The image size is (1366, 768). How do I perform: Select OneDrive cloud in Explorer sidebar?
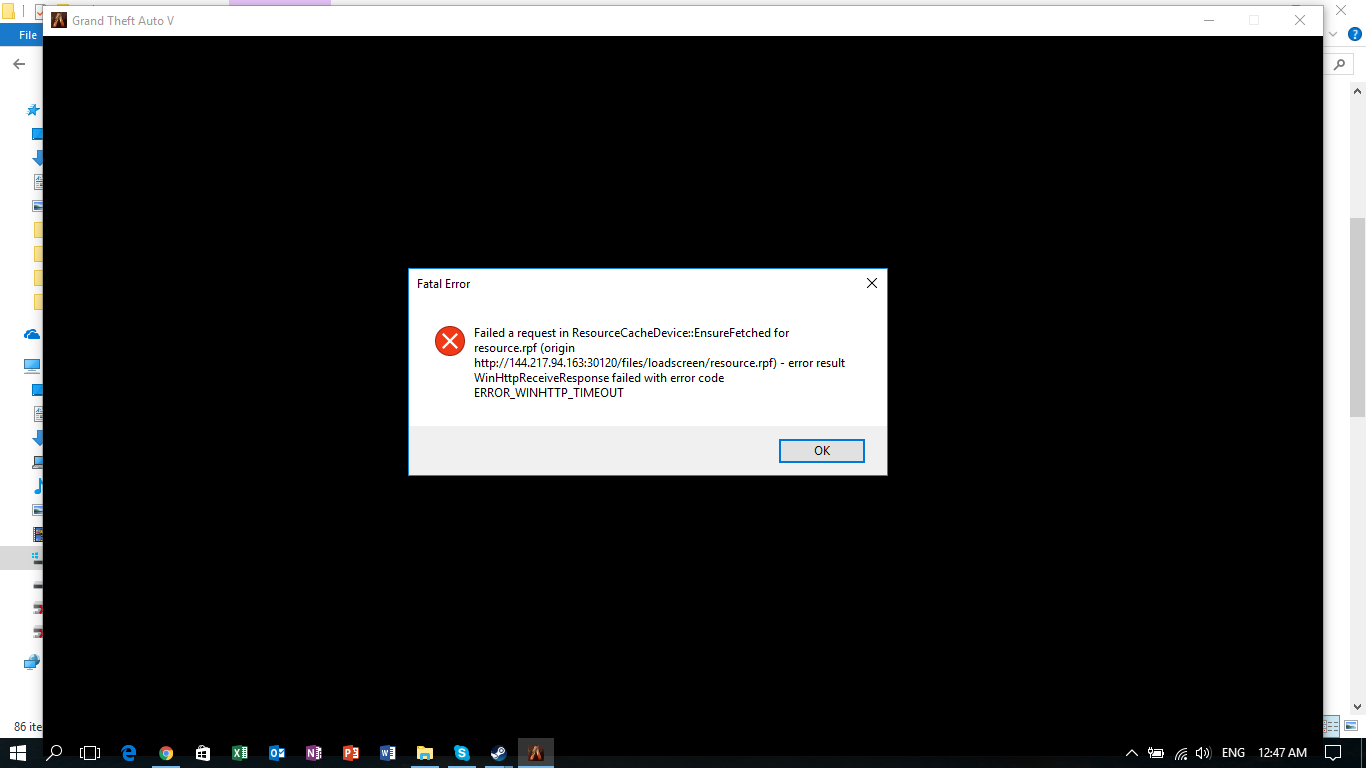pos(32,334)
